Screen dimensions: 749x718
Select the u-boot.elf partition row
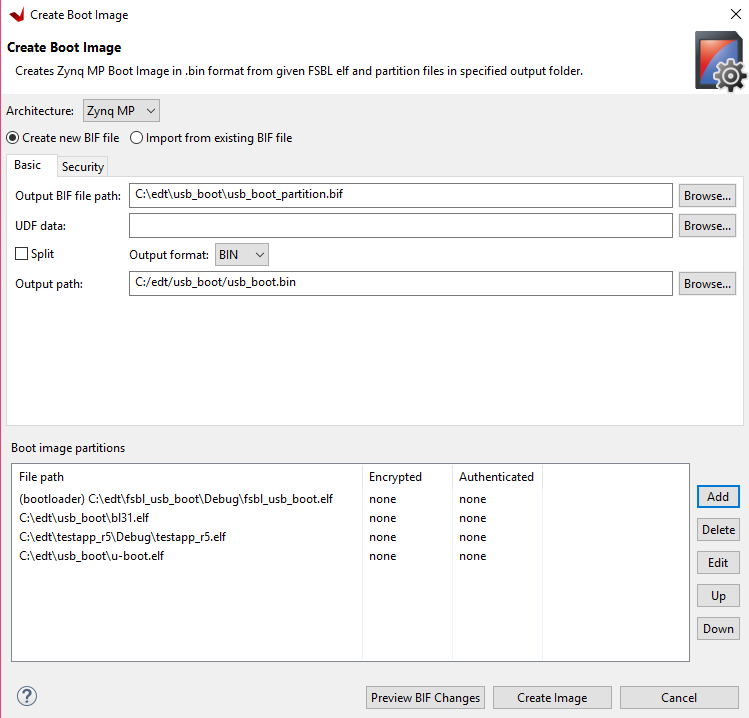click(350, 557)
